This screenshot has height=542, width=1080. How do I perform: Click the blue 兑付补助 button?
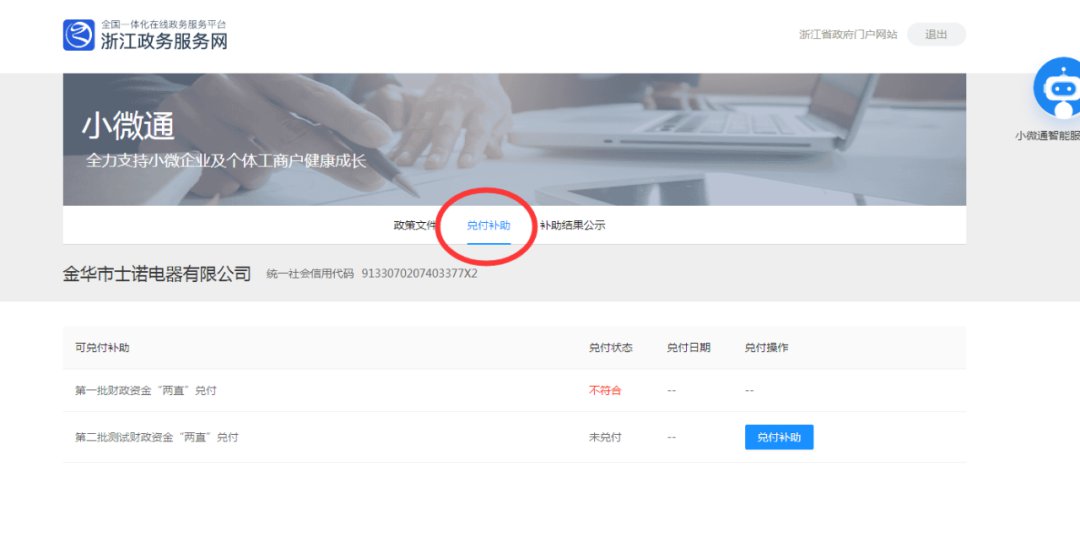tap(779, 437)
